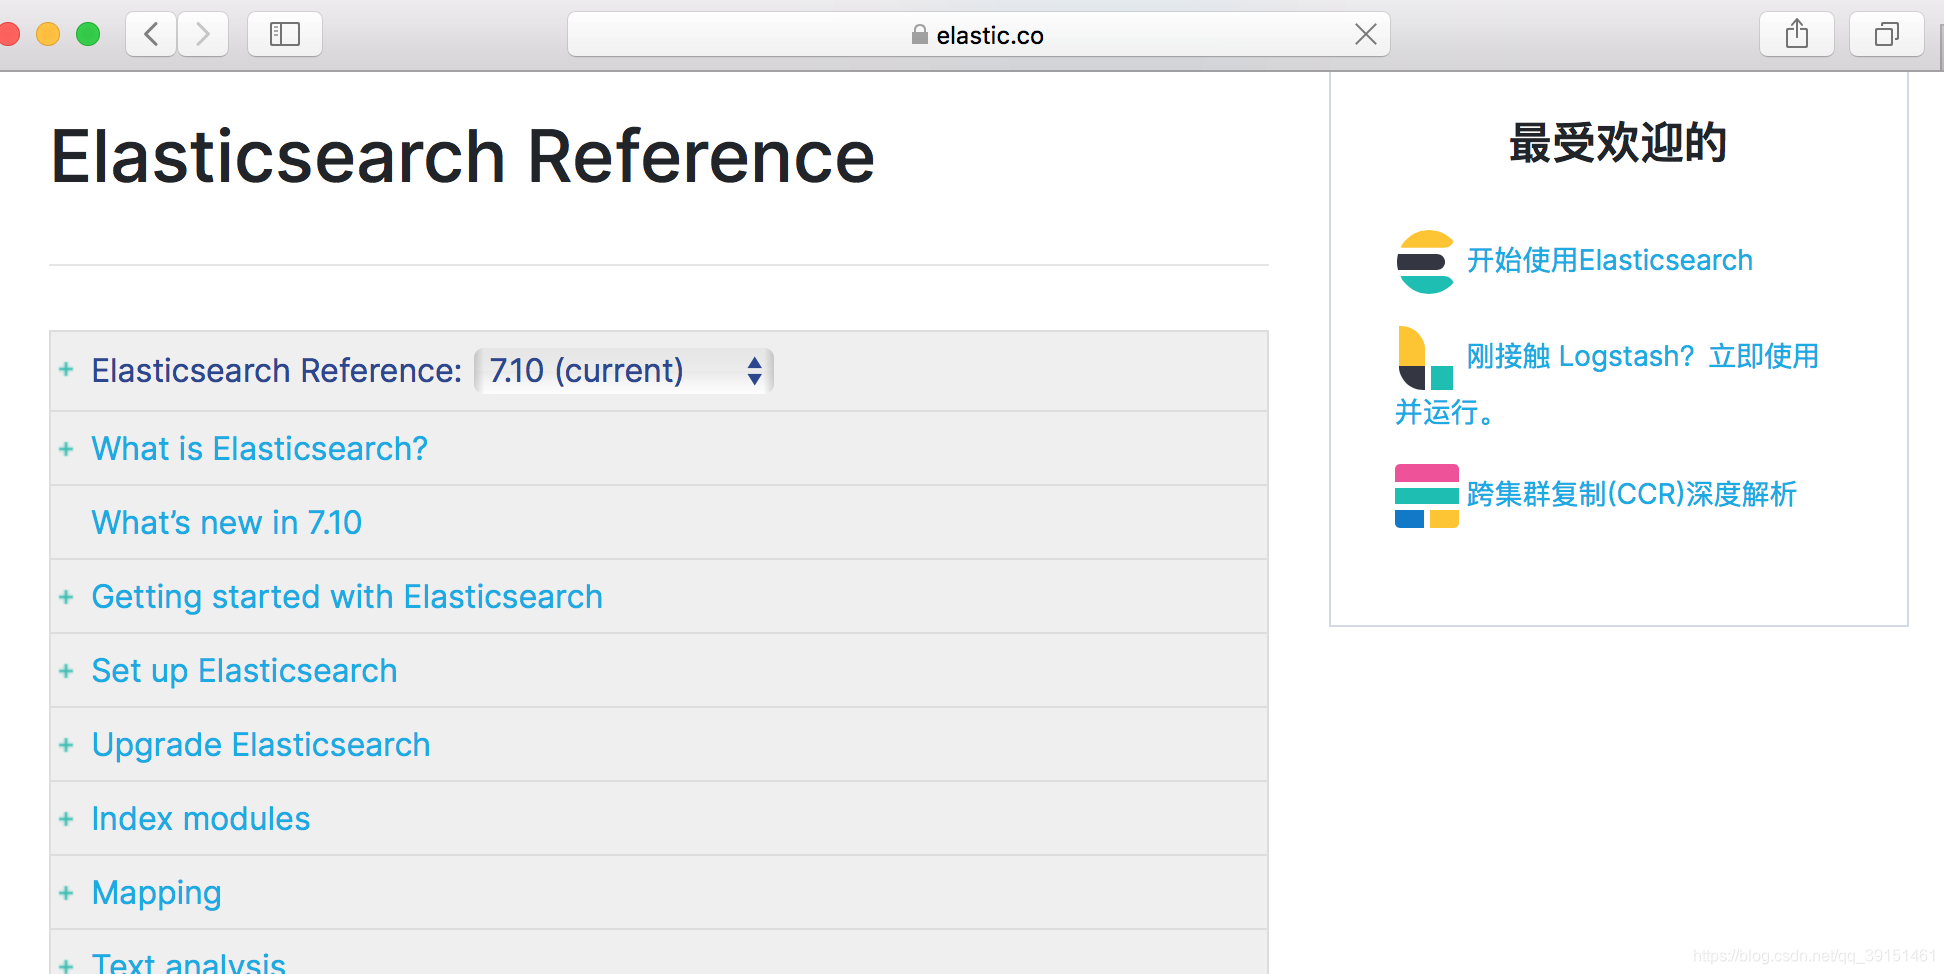Click the Elasticsearch Reference page heading
This screenshot has width=1944, height=974.
point(463,157)
